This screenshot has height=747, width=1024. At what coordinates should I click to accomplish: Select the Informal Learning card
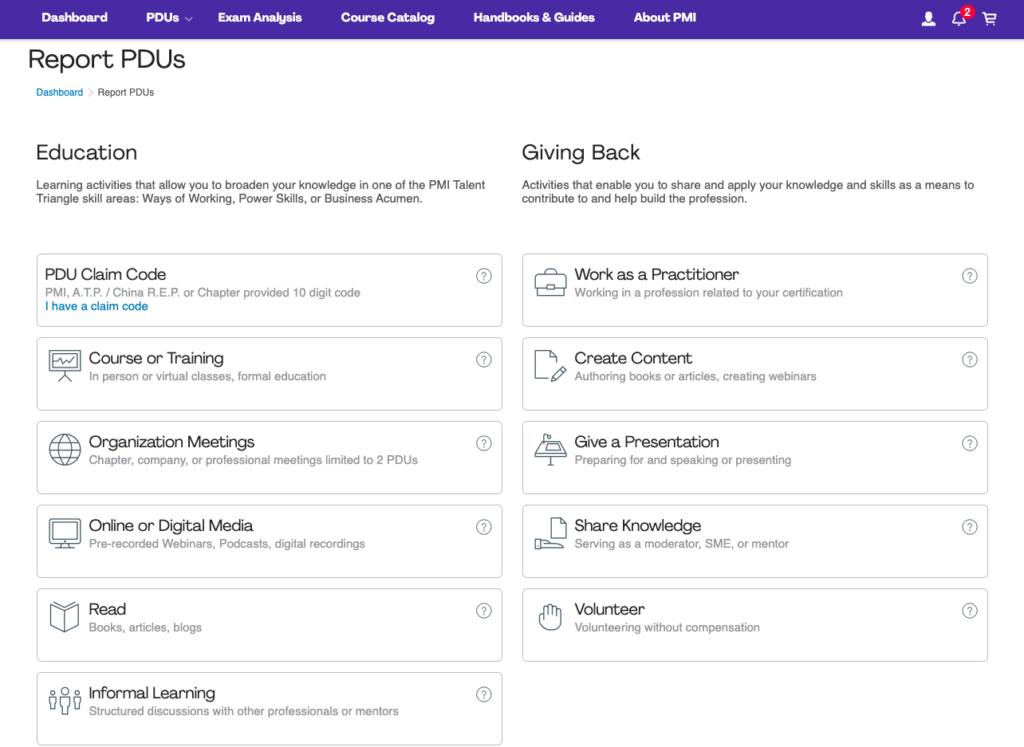[x=269, y=708]
